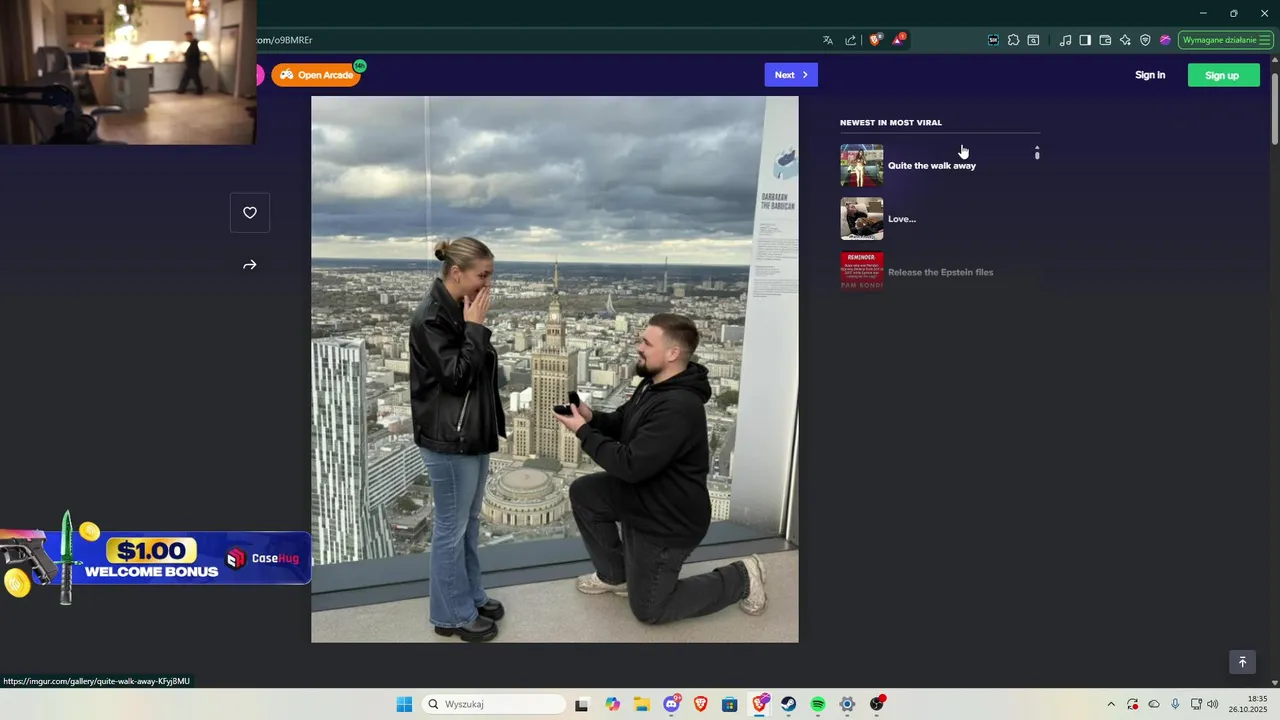Click the volume speaker tray icon
Image resolution: width=1280 pixels, height=720 pixels.
[x=1213, y=704]
